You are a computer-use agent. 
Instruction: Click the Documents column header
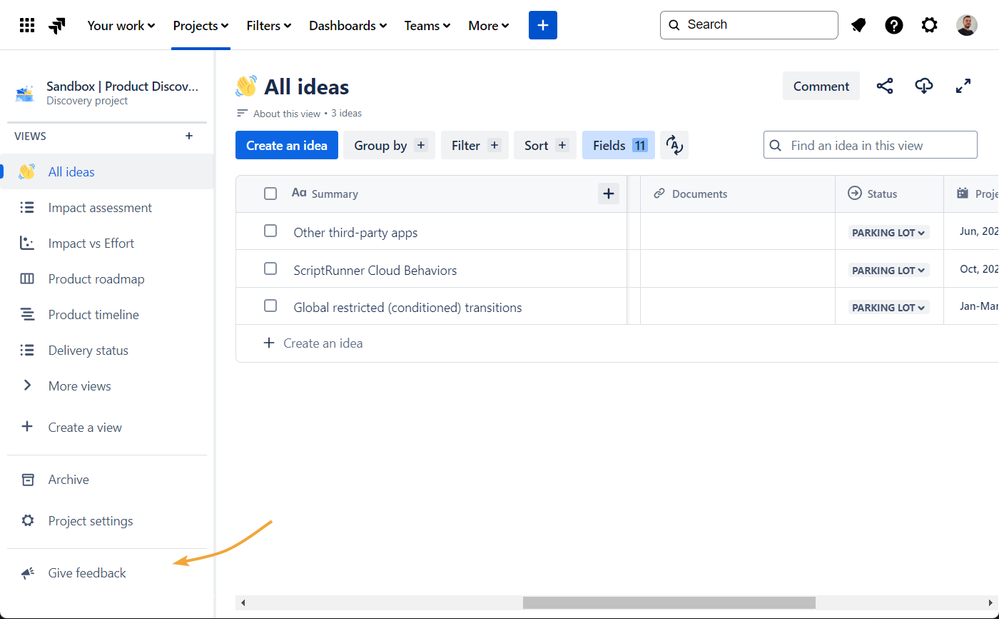click(x=738, y=194)
